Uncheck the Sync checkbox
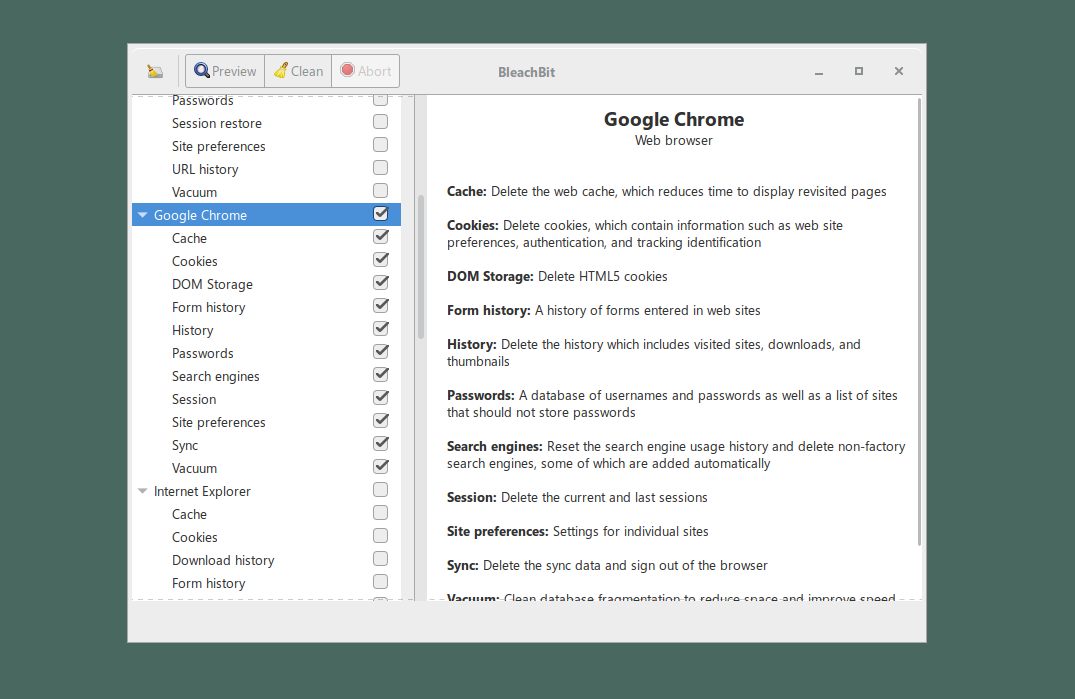 tap(381, 444)
